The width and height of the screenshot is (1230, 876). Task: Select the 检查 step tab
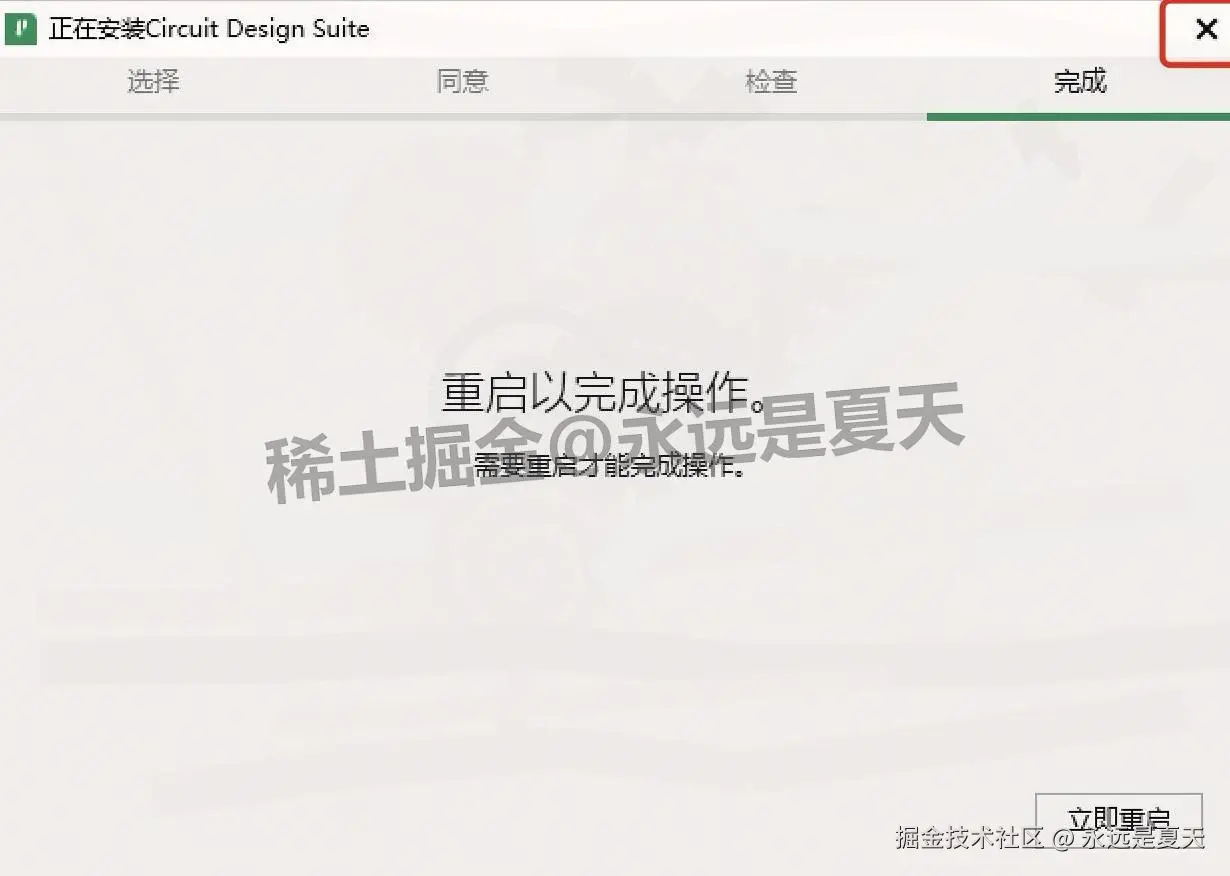(771, 82)
